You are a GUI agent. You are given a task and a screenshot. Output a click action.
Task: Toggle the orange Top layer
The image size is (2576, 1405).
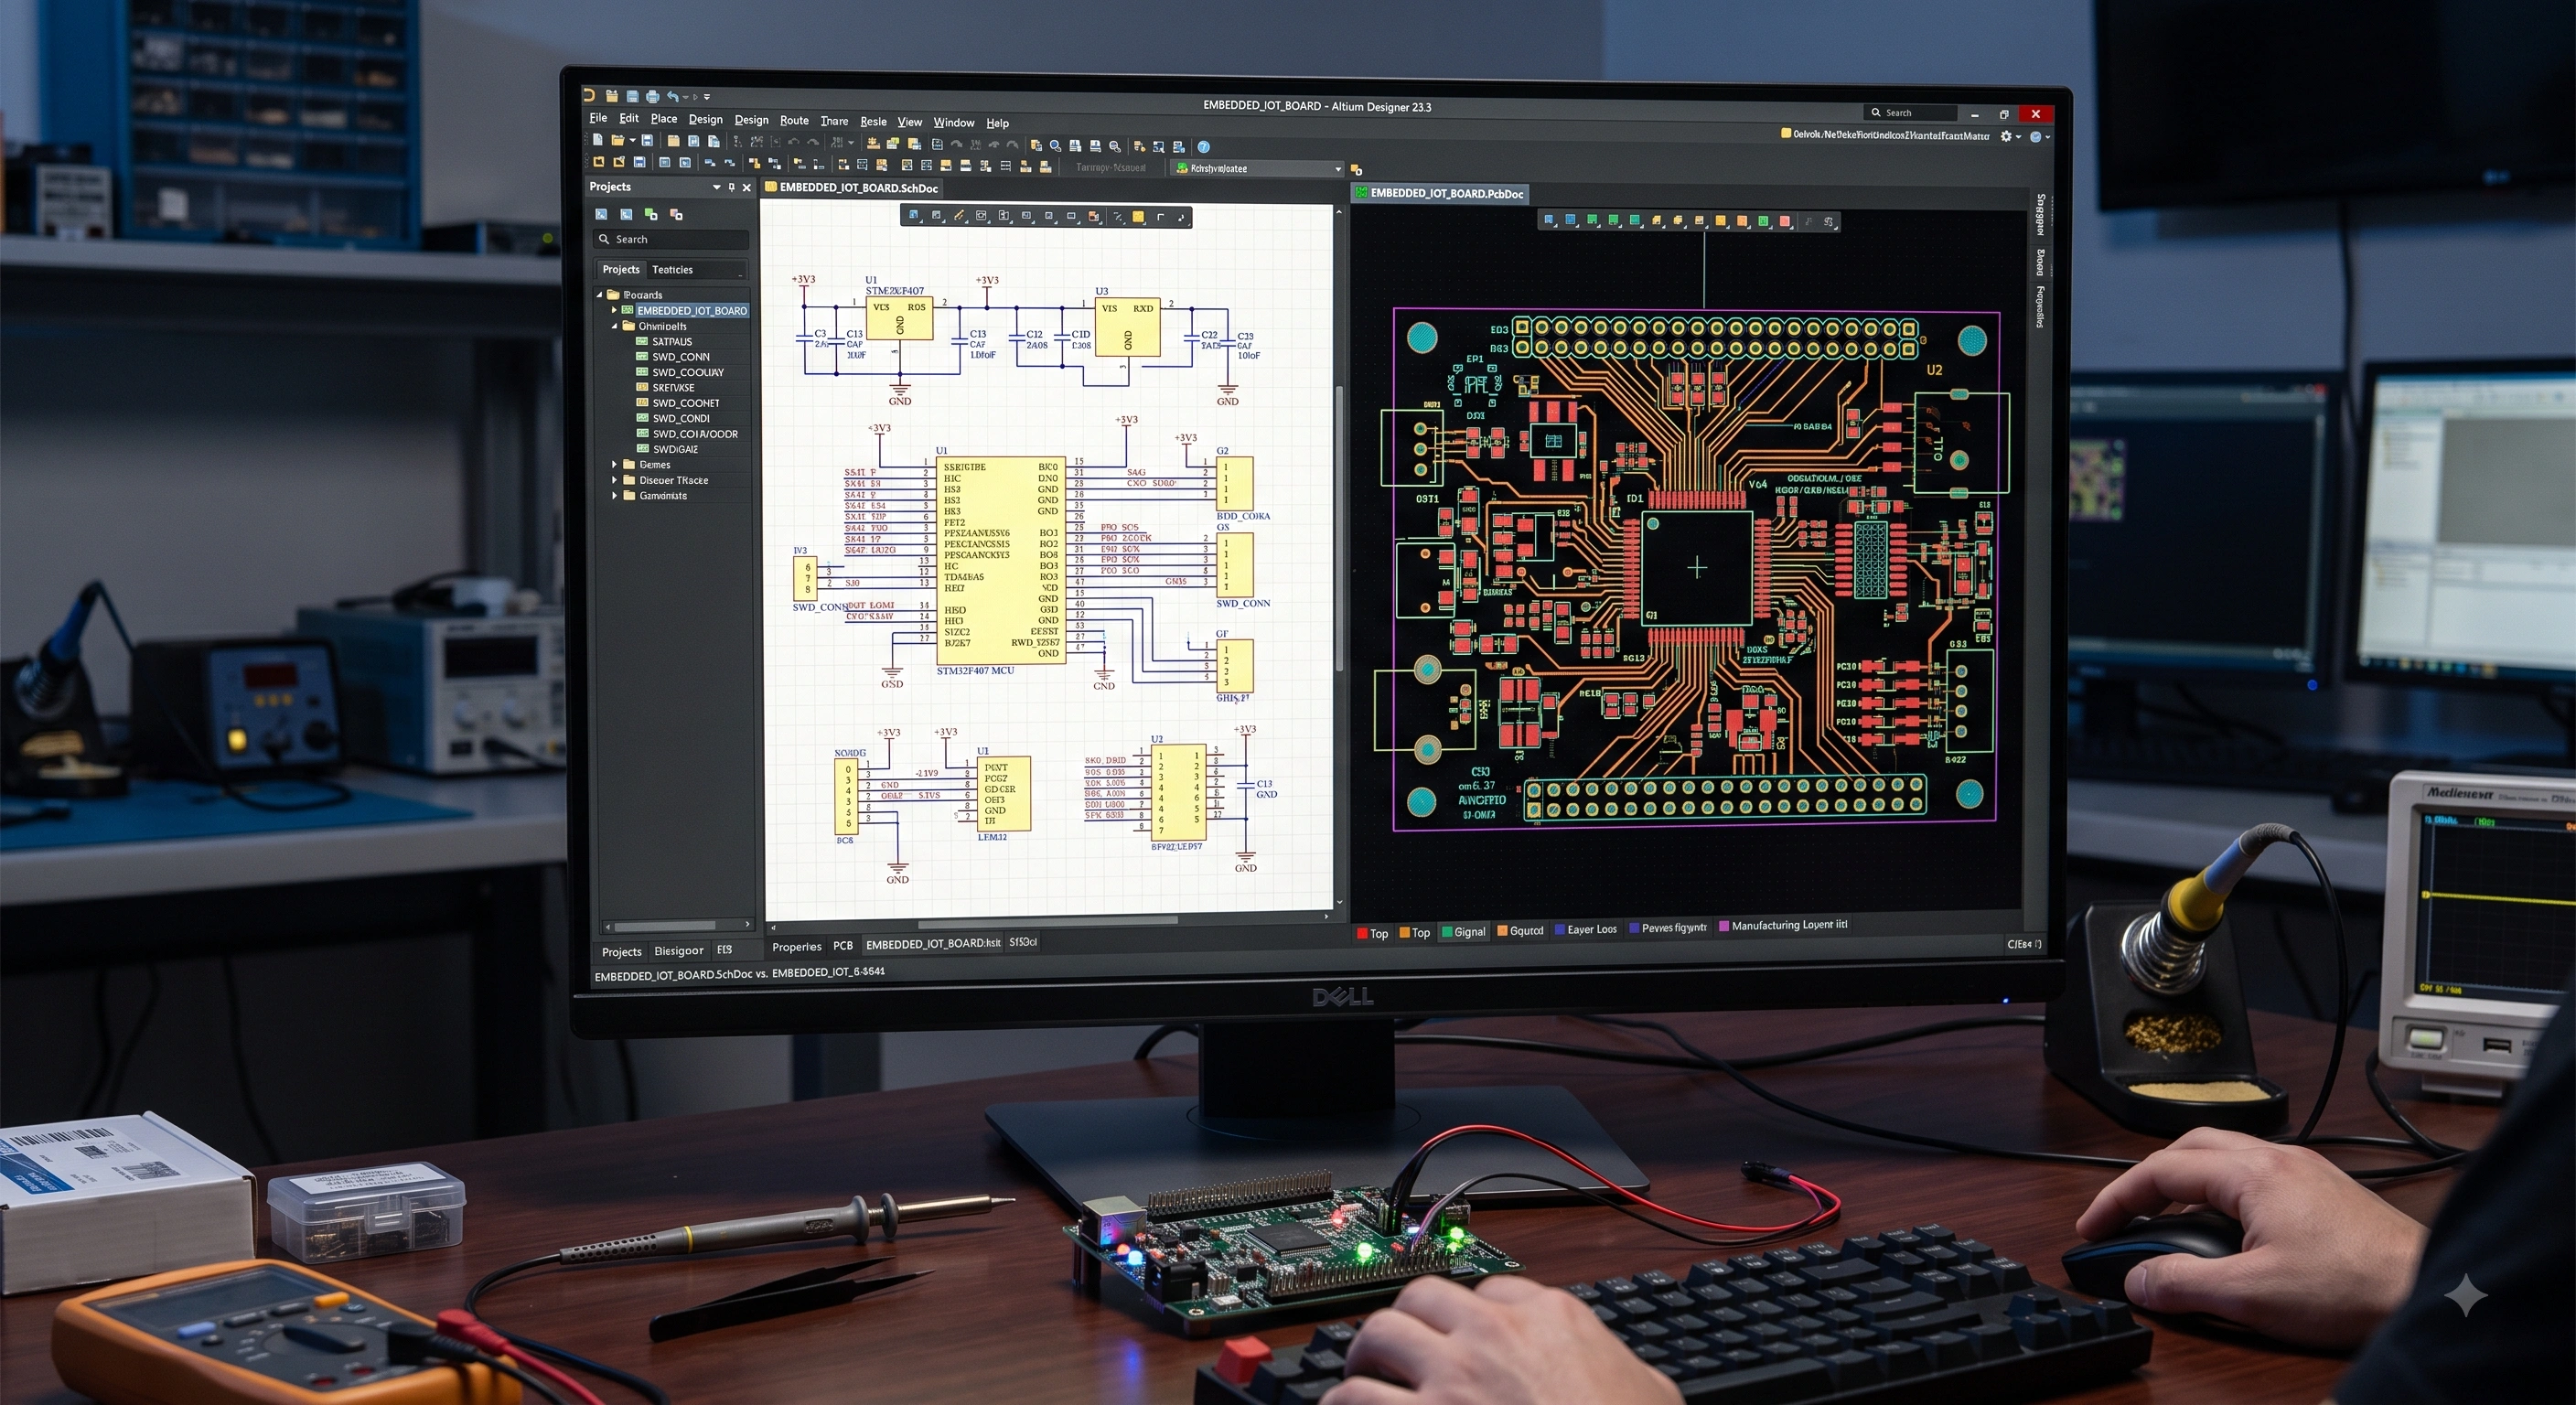click(1414, 933)
